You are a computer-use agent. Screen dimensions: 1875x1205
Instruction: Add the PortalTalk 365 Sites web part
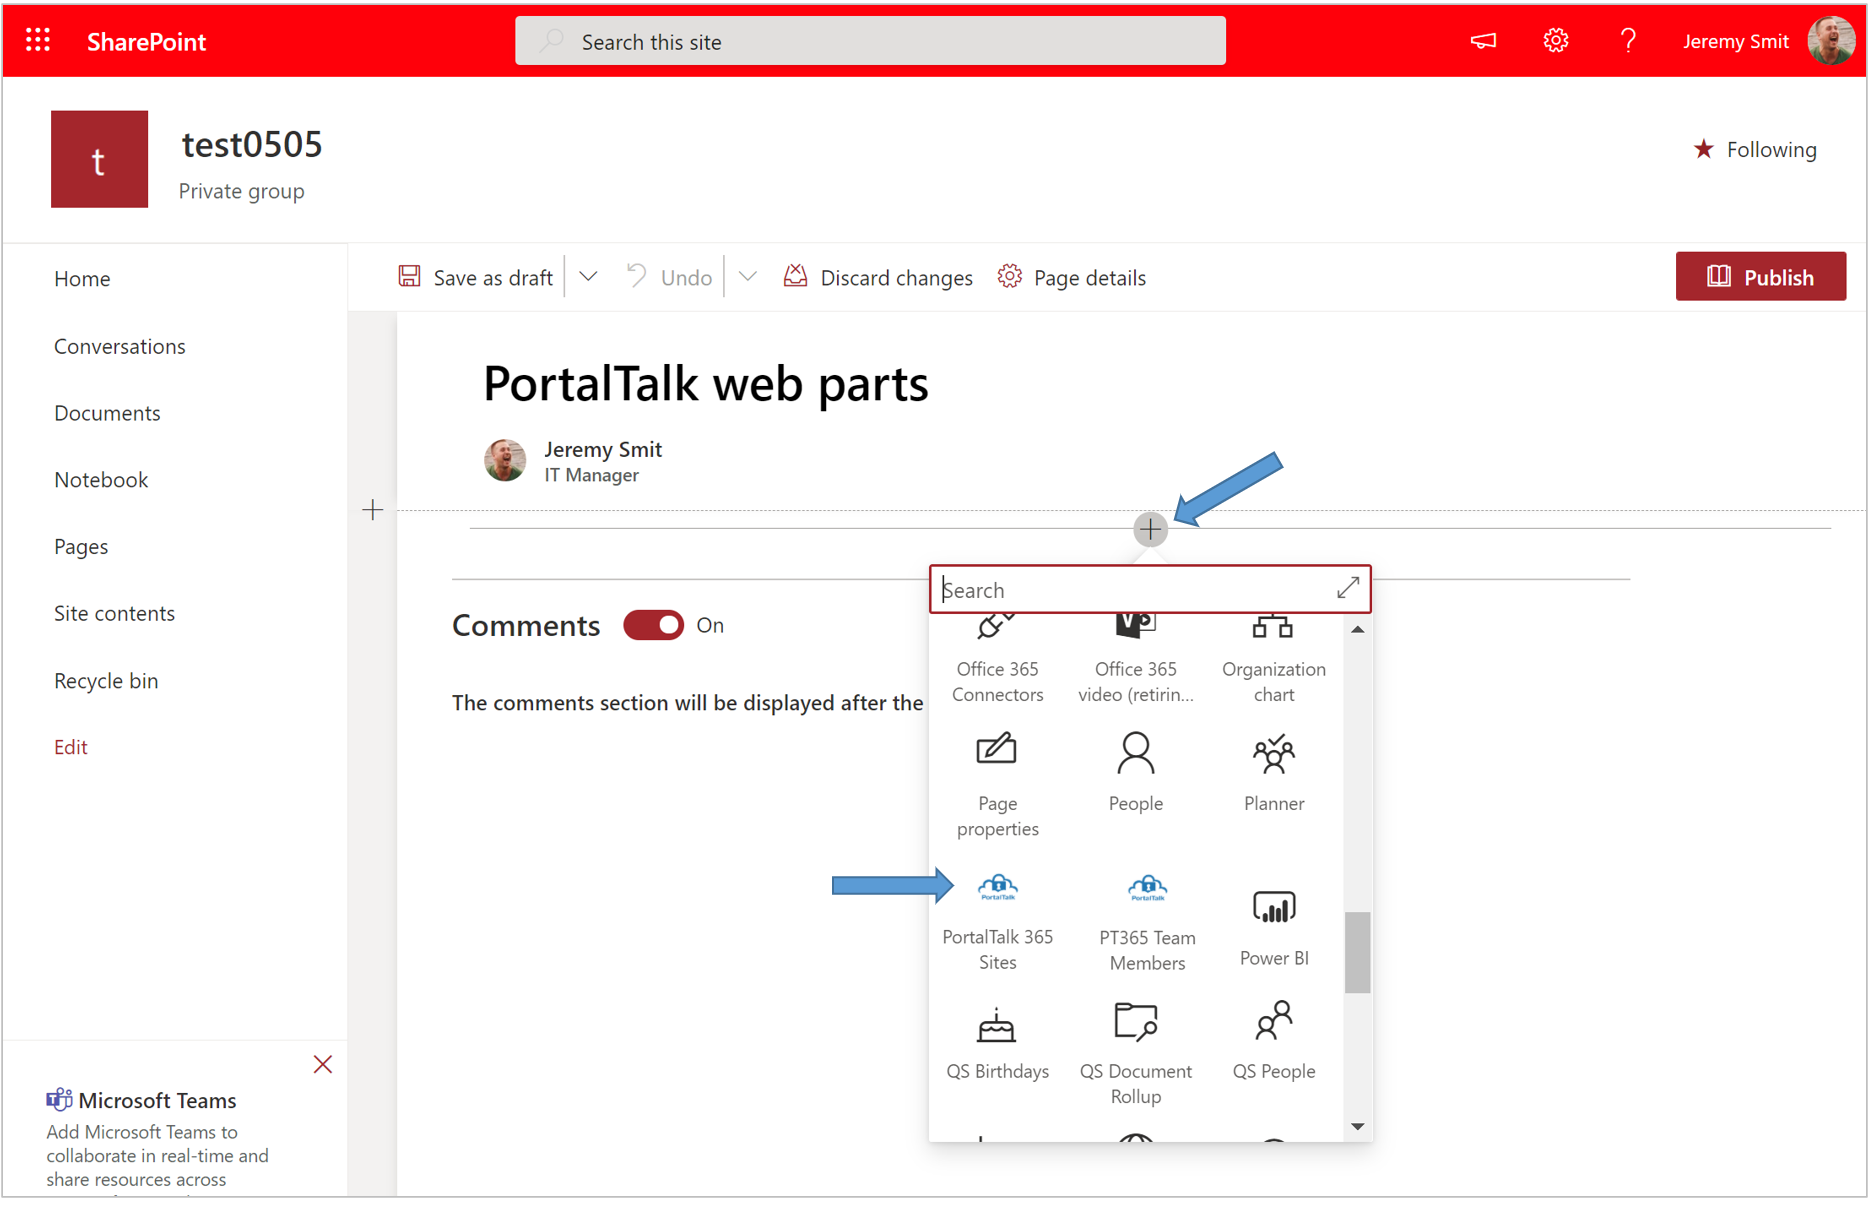point(997,921)
